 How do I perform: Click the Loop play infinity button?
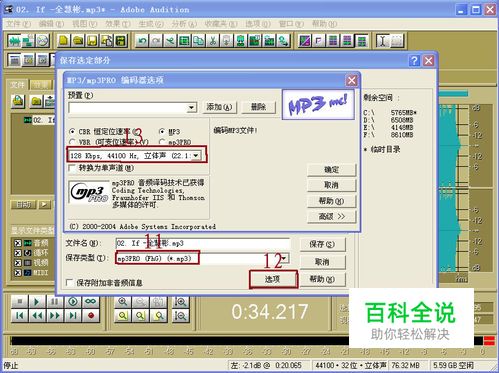pos(91,302)
